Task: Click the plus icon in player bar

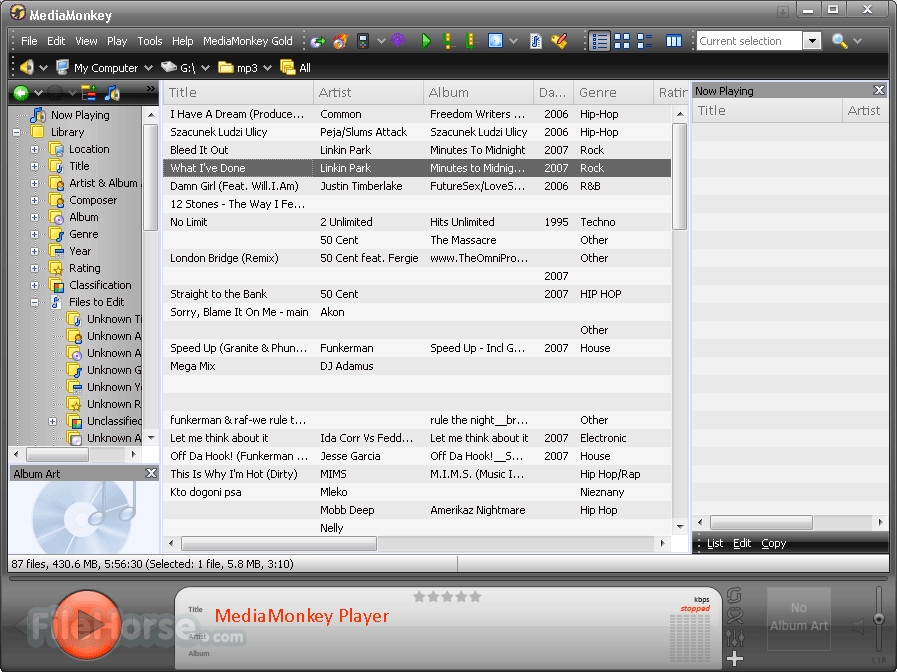Action: click(735, 659)
